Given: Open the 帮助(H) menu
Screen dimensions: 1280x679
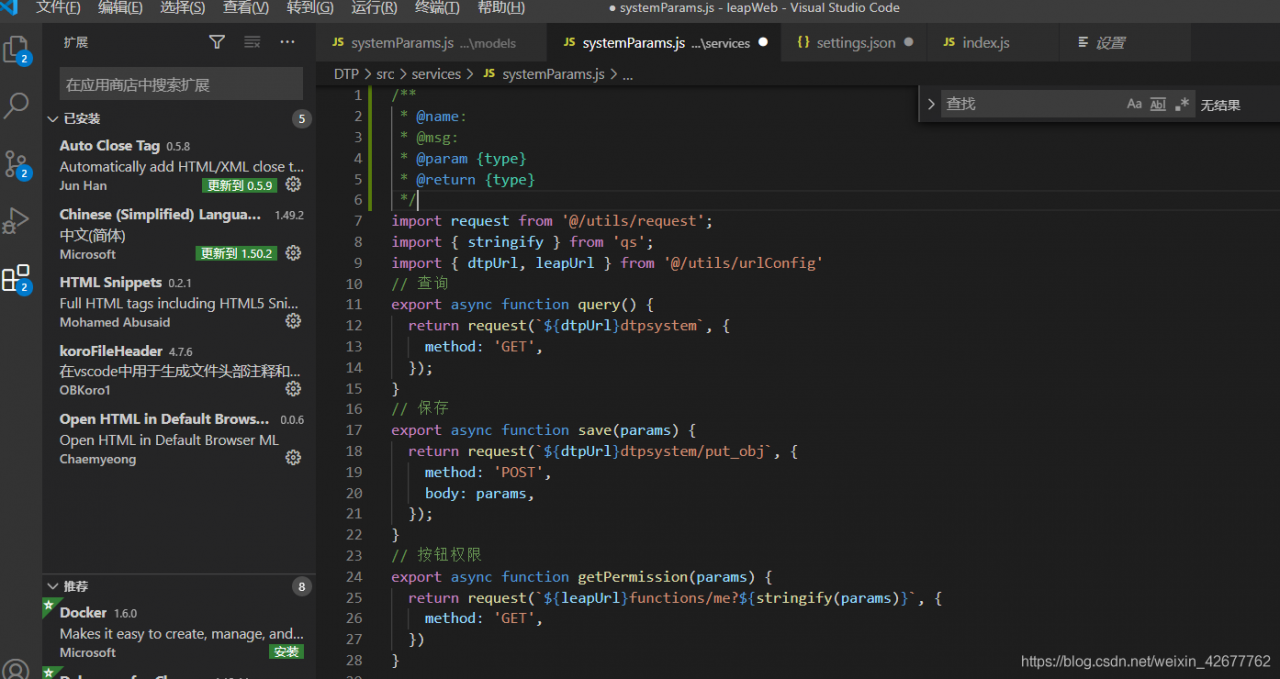Looking at the screenshot, I should point(501,8).
